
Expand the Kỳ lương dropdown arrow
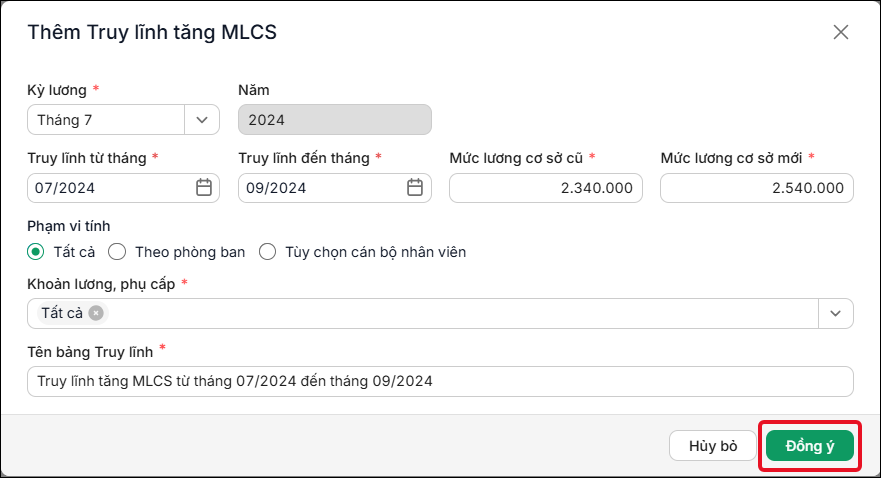tap(202, 120)
